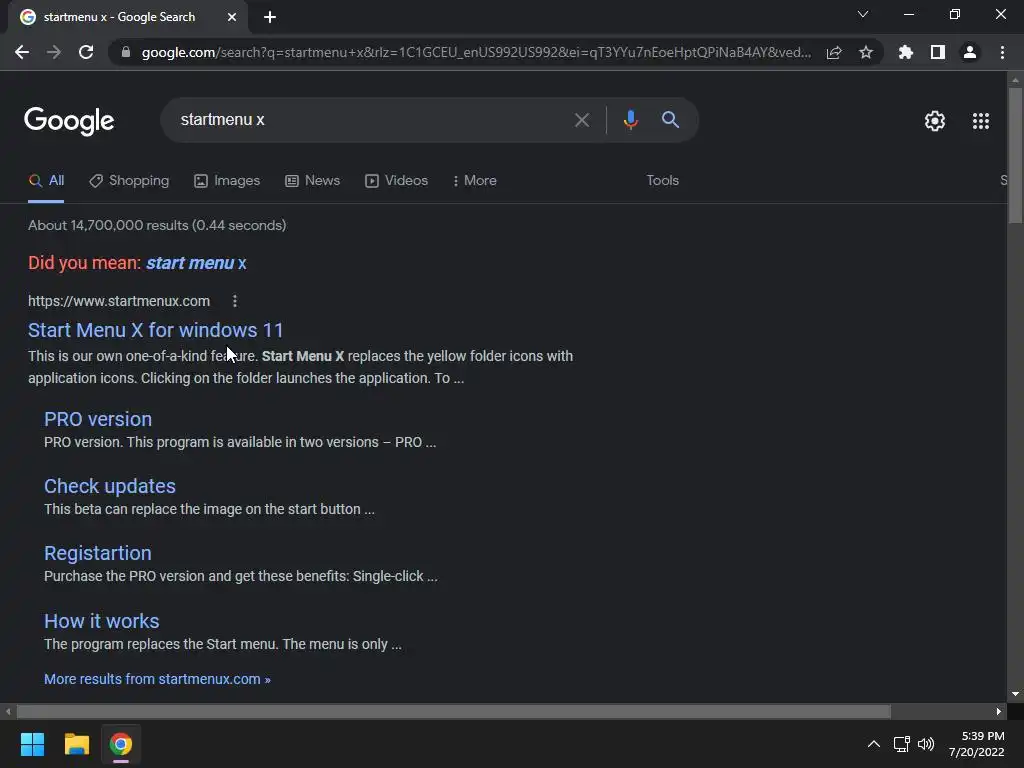1024x768 pixels.
Task: Show hidden tray icons with the chevron
Action: coord(873,744)
